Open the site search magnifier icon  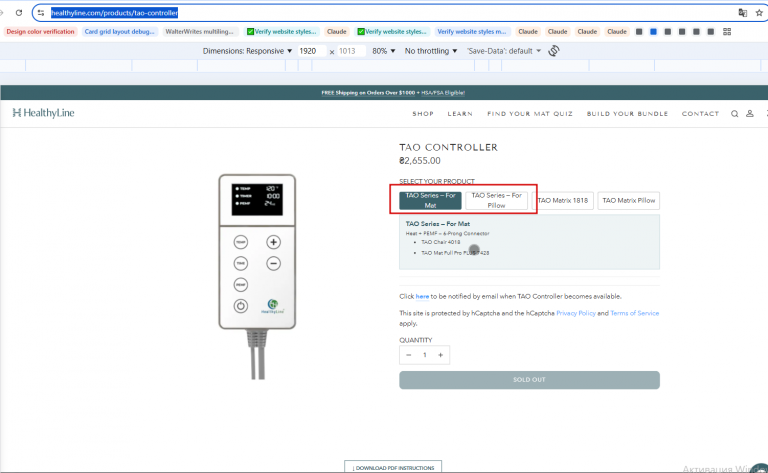click(x=735, y=114)
